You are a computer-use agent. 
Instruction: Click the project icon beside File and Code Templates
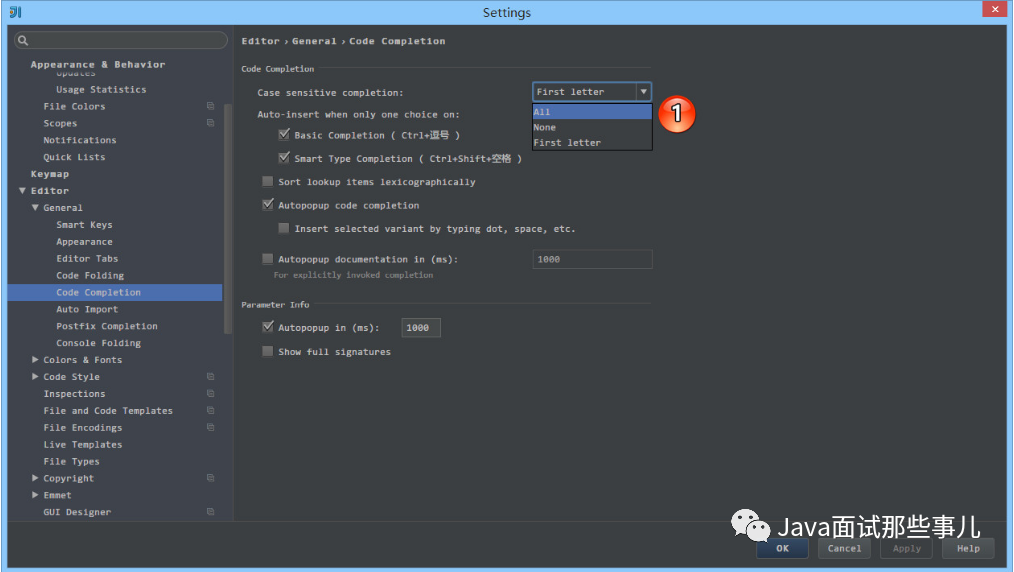(x=210, y=410)
